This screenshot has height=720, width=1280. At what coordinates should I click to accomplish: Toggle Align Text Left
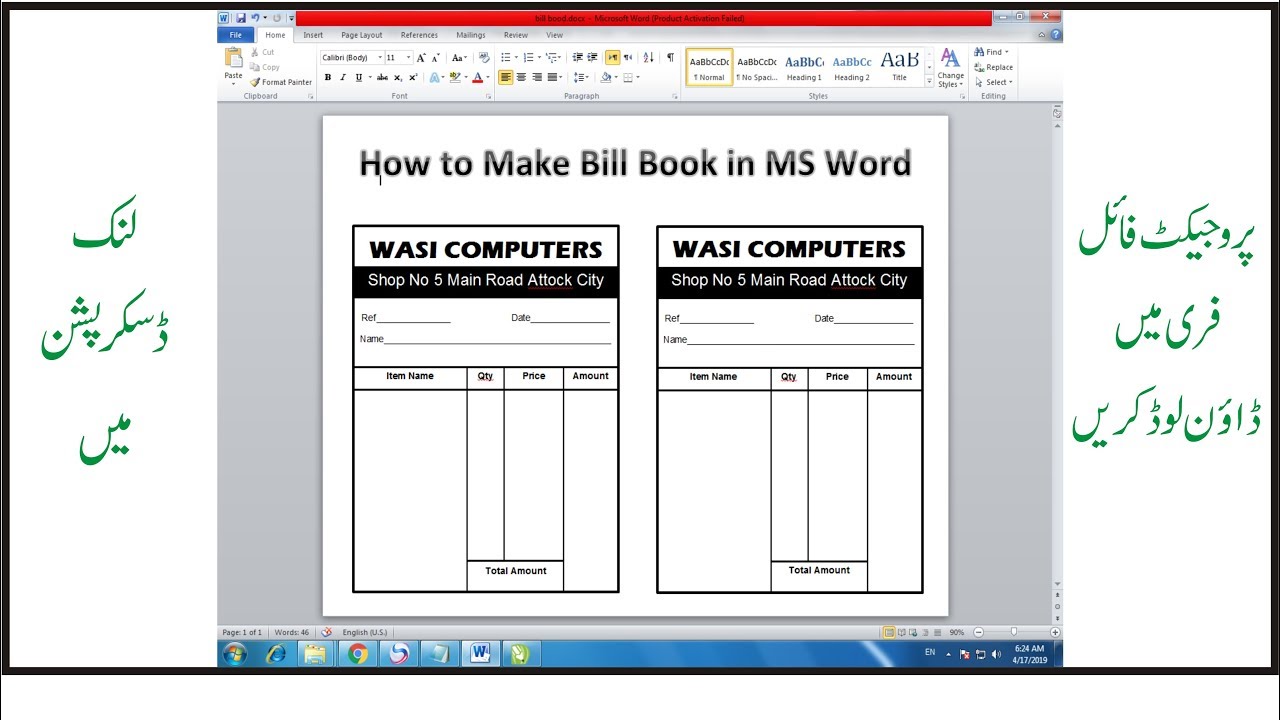pyautogui.click(x=506, y=77)
